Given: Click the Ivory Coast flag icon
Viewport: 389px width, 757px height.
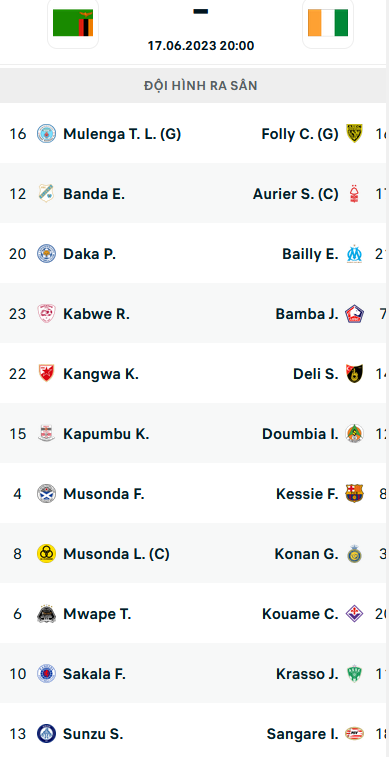Looking at the screenshot, I should tap(328, 22).
